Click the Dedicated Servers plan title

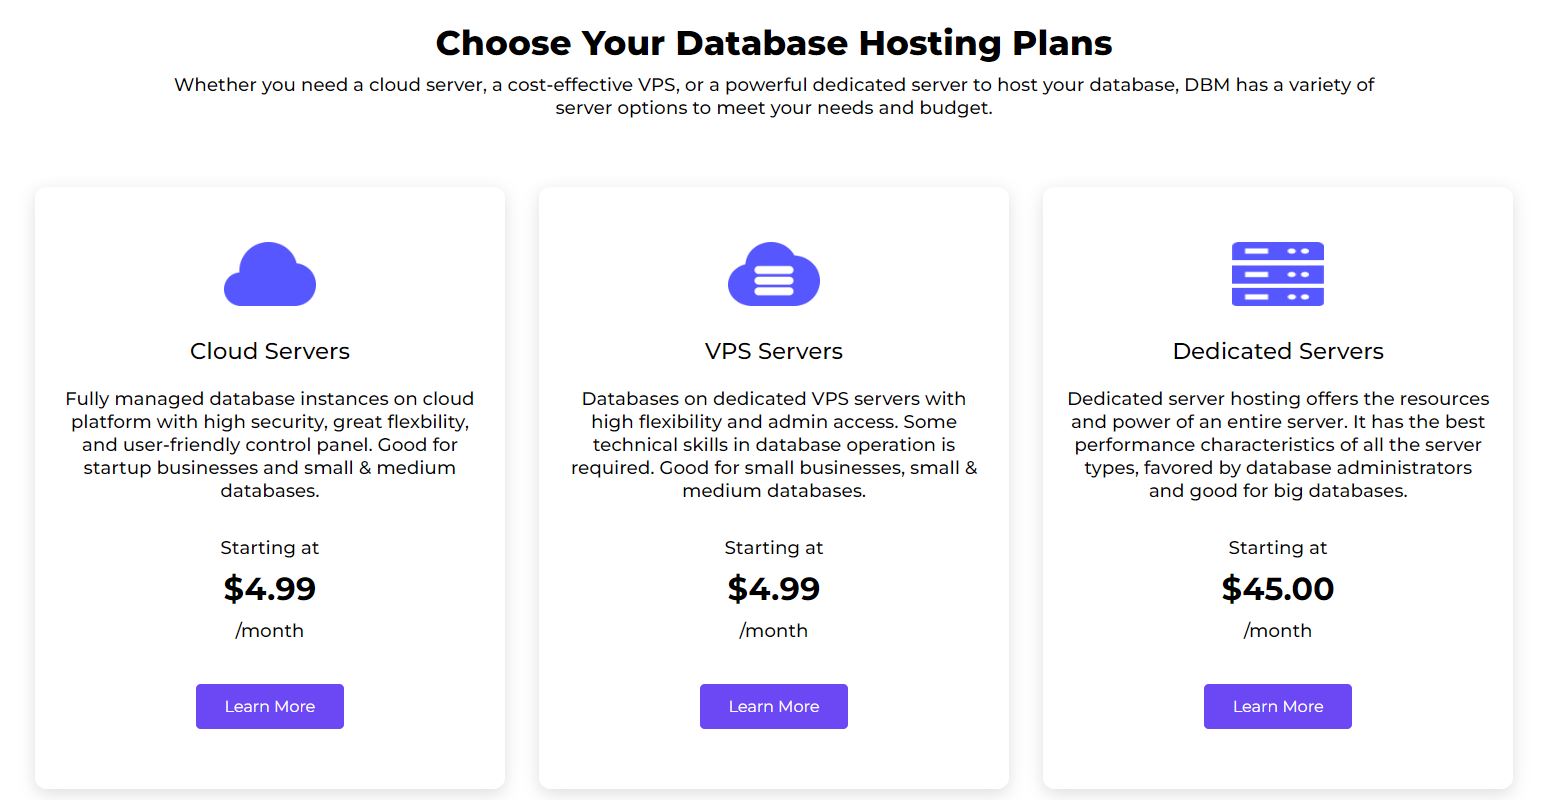[x=1278, y=351]
